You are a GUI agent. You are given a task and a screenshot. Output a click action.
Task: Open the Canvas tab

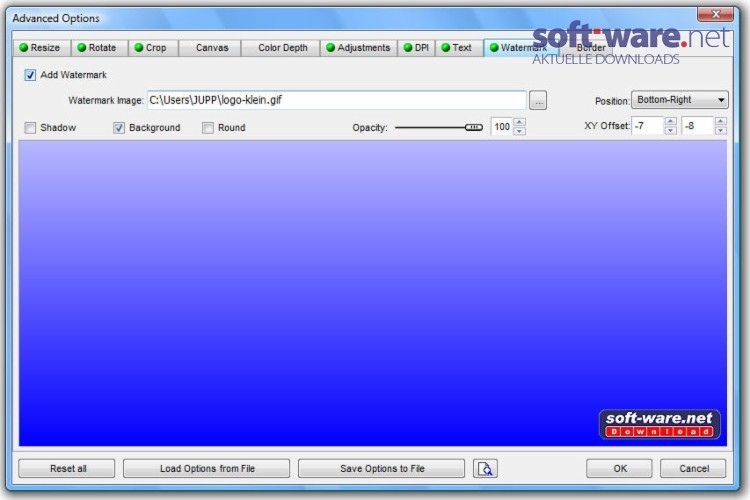210,48
